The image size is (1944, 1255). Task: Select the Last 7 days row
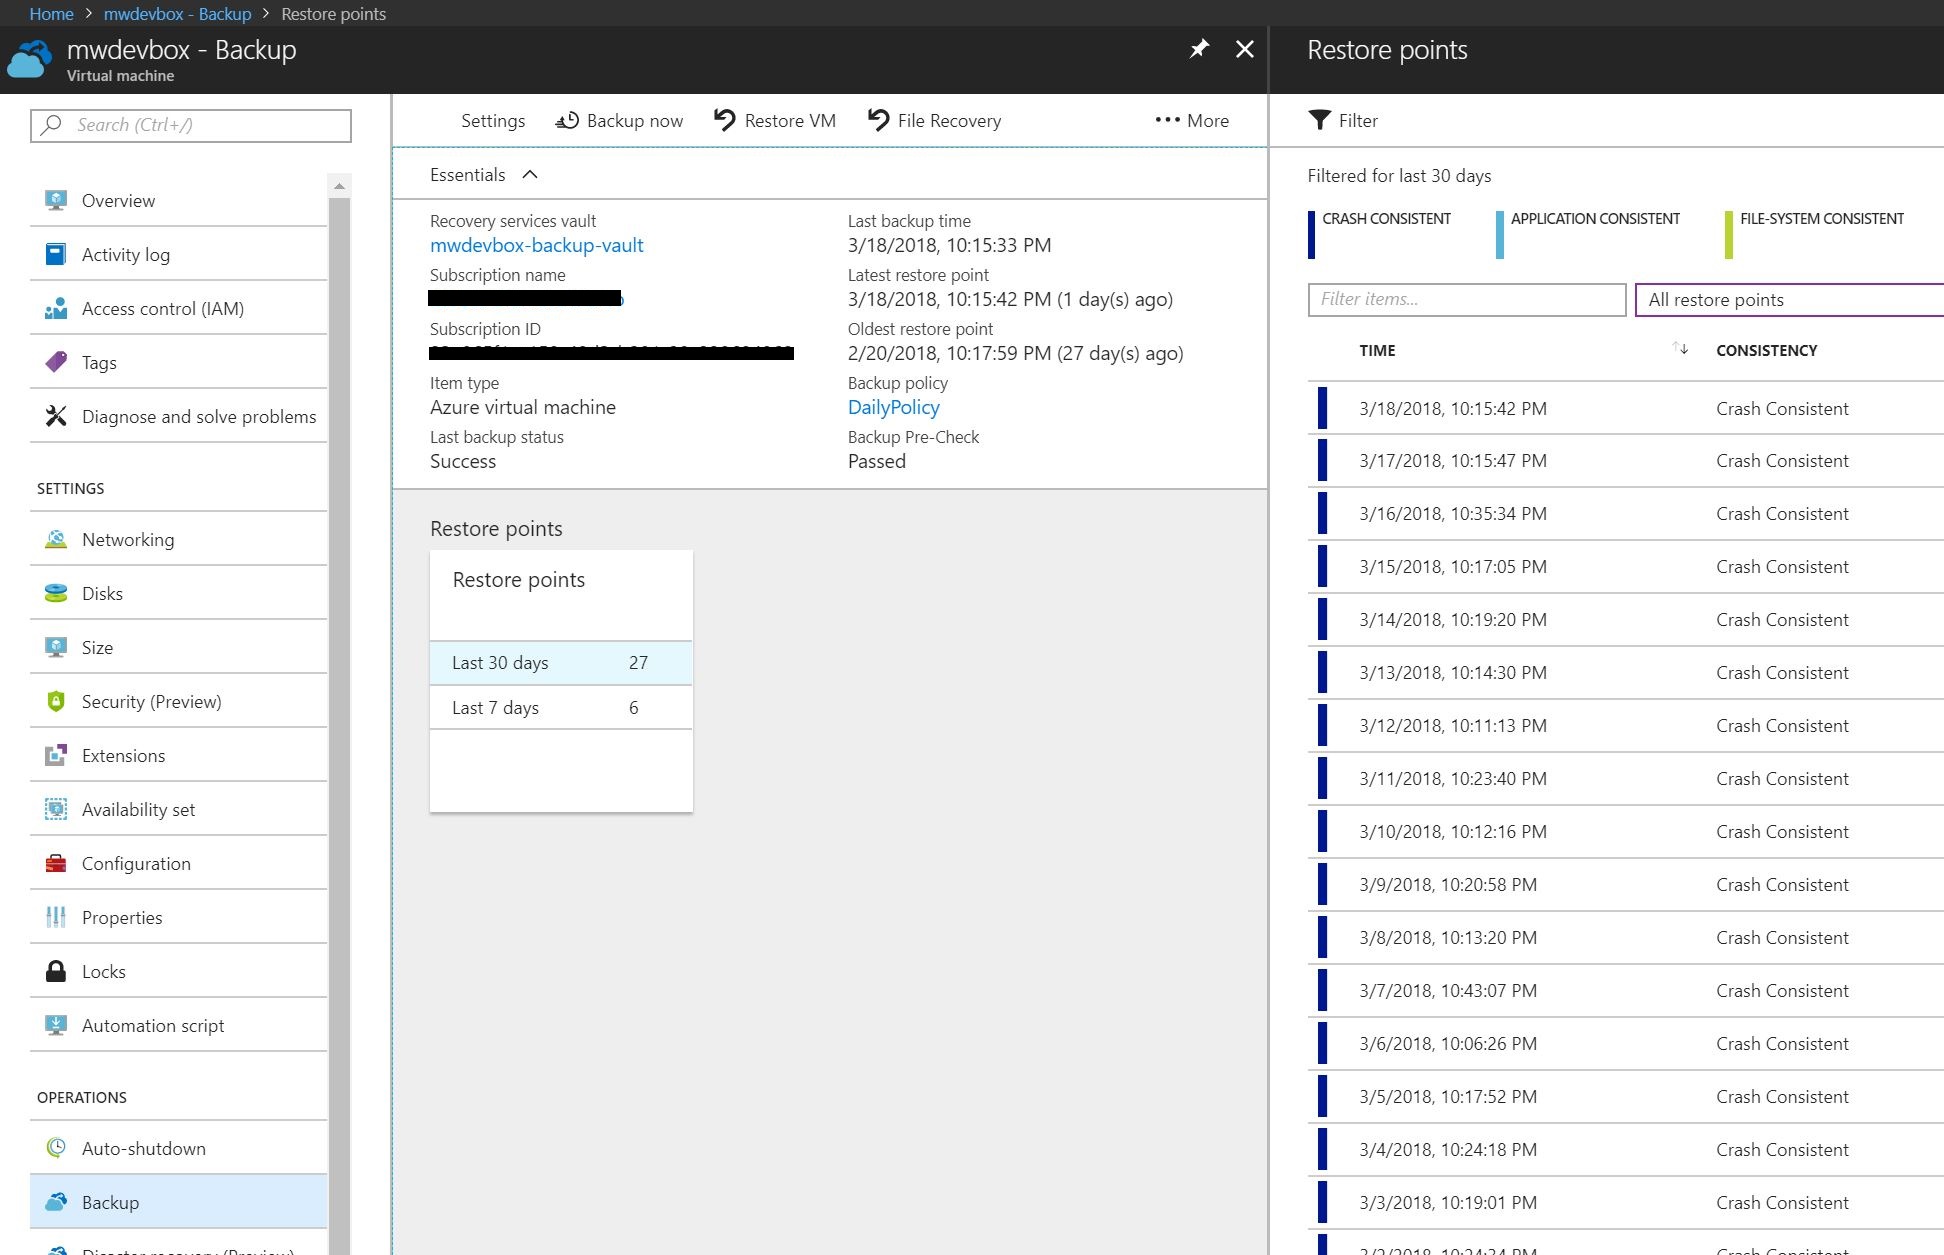tap(561, 708)
